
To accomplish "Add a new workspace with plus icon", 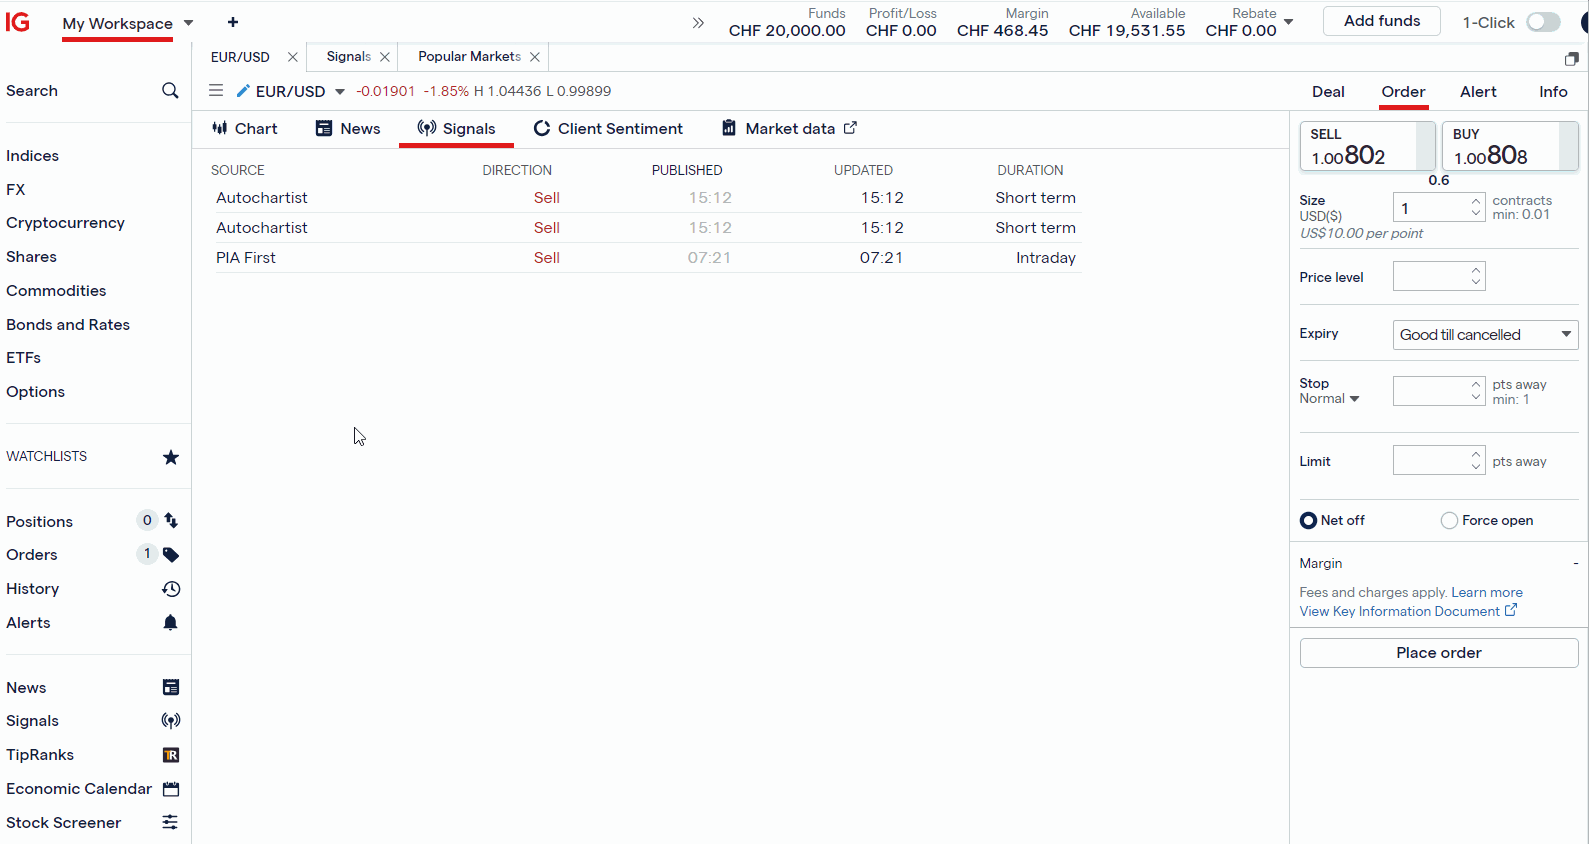I will [233, 22].
